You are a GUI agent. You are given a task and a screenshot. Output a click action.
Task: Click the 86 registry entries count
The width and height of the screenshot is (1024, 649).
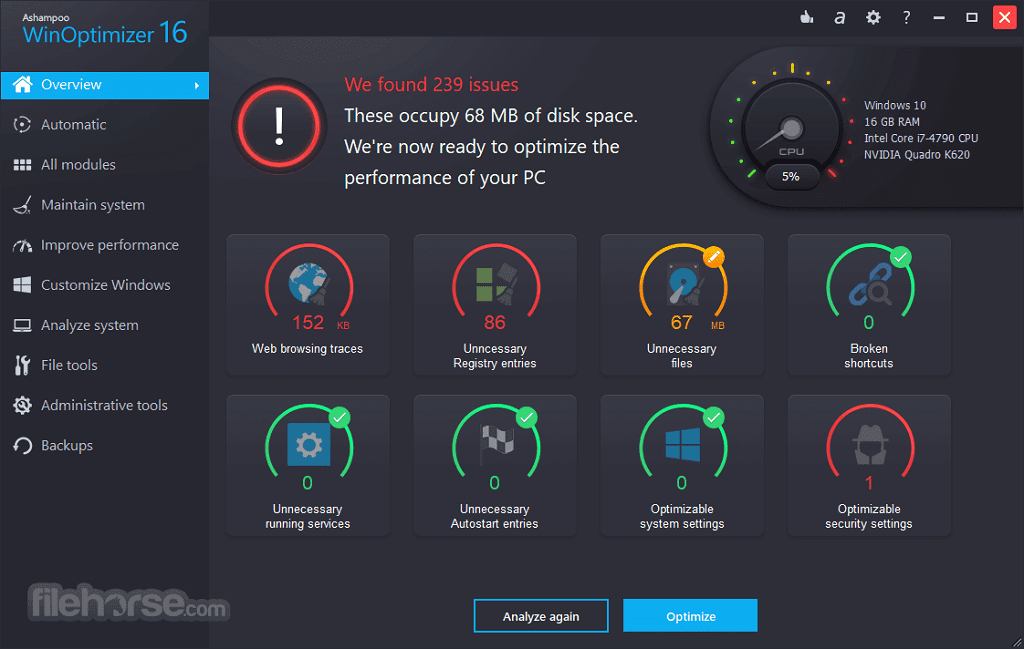coord(495,323)
